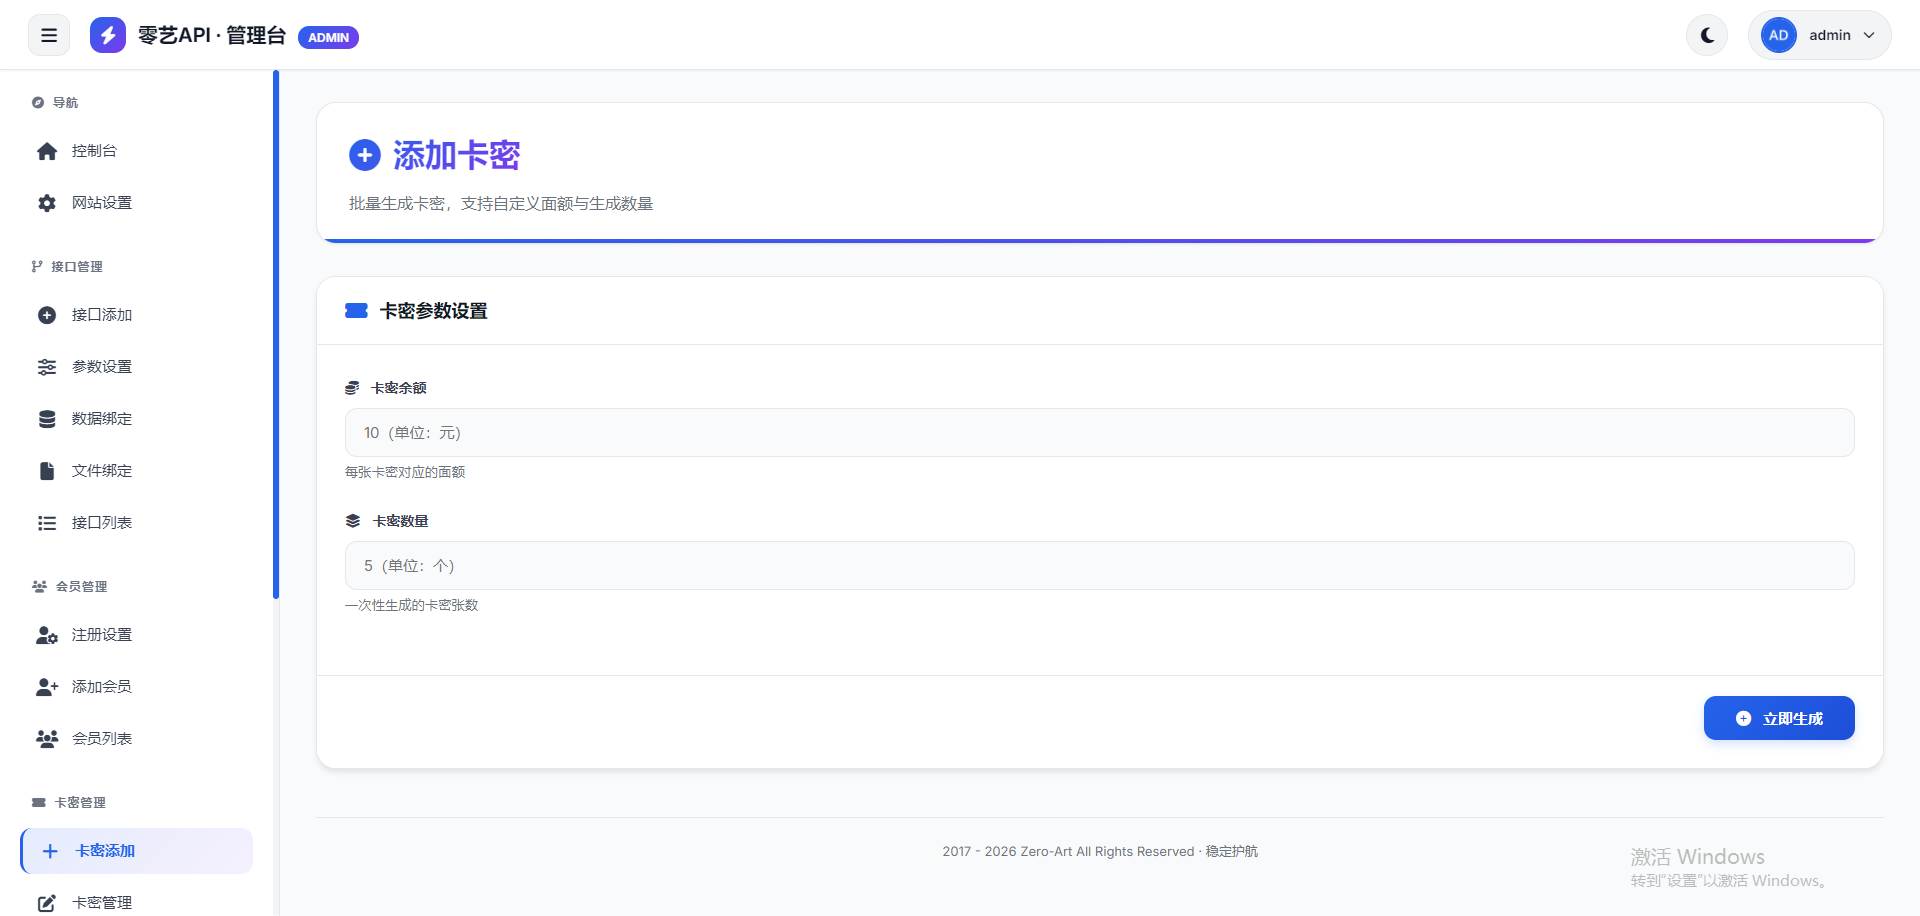Click the 文件绑定 file icon
This screenshot has height=916, width=1920.
click(x=47, y=471)
